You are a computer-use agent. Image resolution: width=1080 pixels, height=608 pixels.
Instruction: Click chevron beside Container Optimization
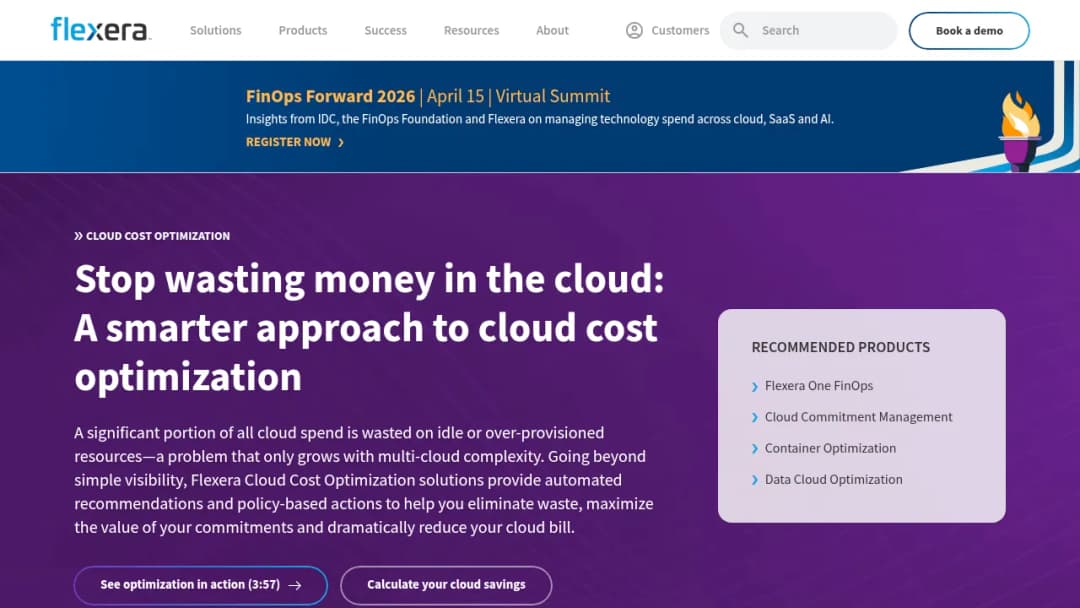coord(755,449)
